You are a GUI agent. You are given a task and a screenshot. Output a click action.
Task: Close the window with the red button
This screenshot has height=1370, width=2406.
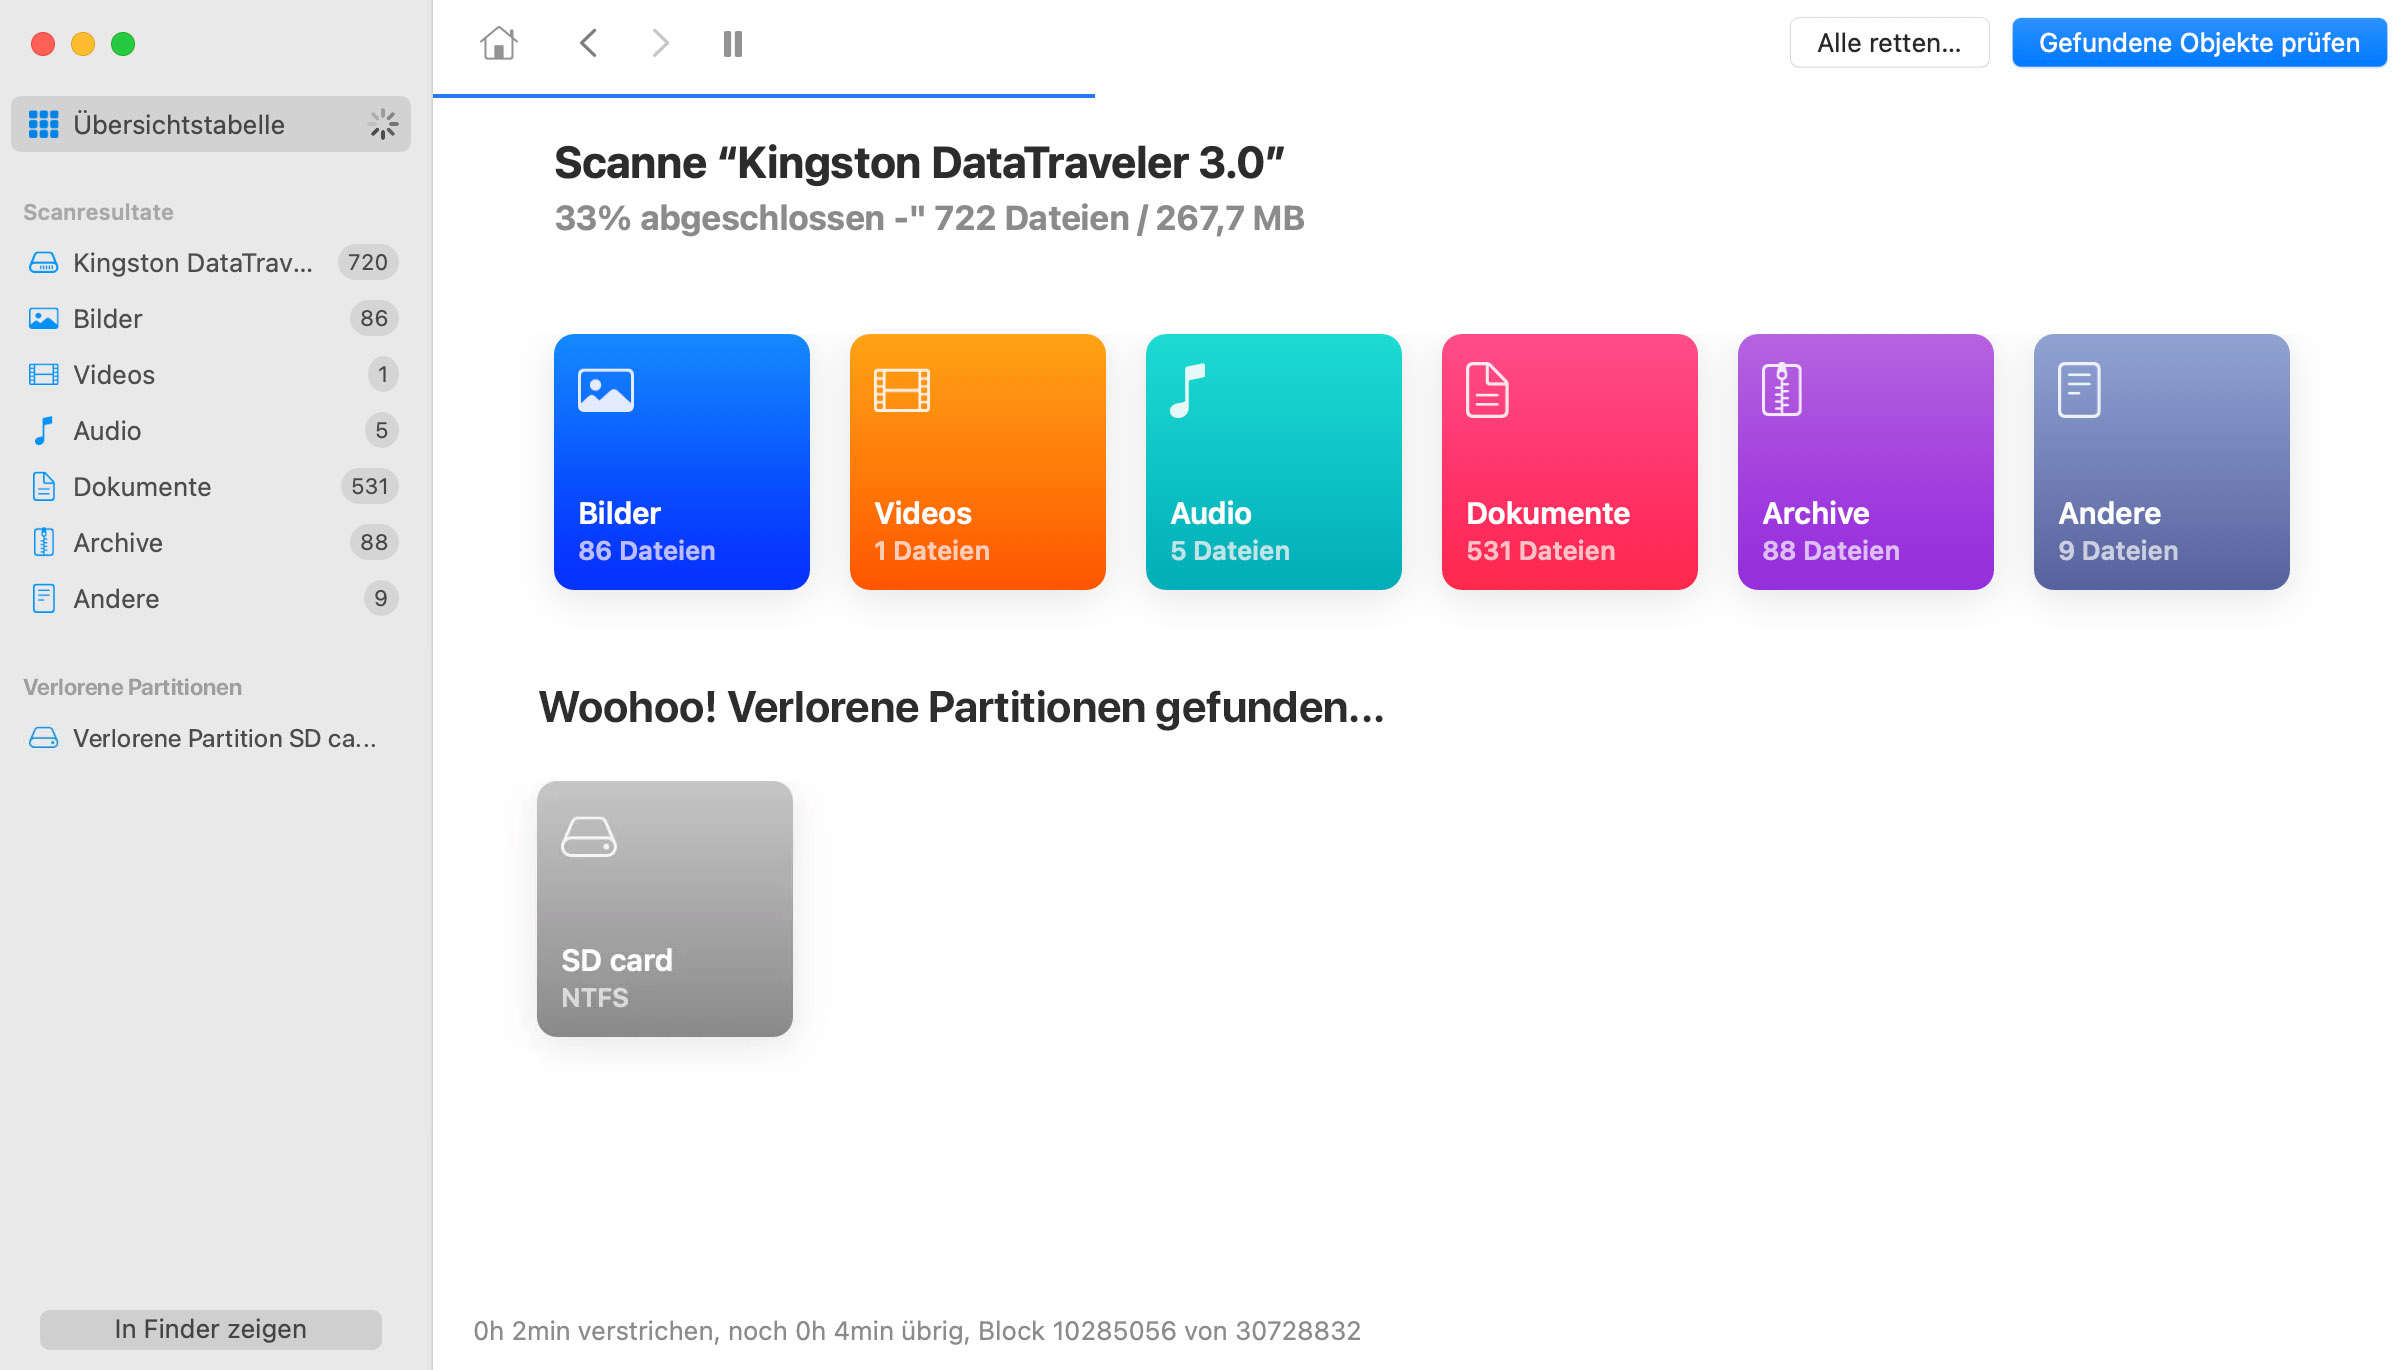click(43, 44)
